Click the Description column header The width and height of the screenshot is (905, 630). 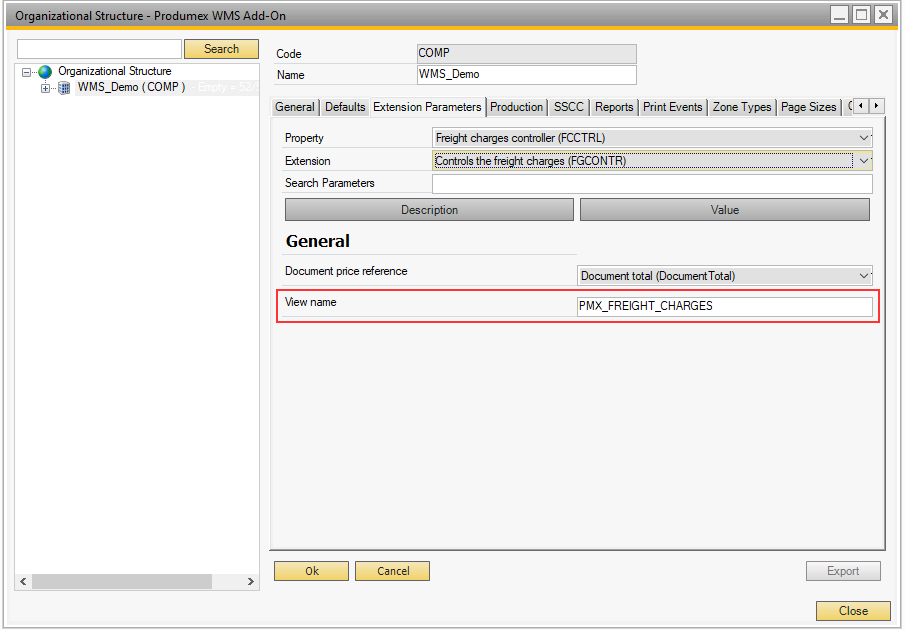429,209
